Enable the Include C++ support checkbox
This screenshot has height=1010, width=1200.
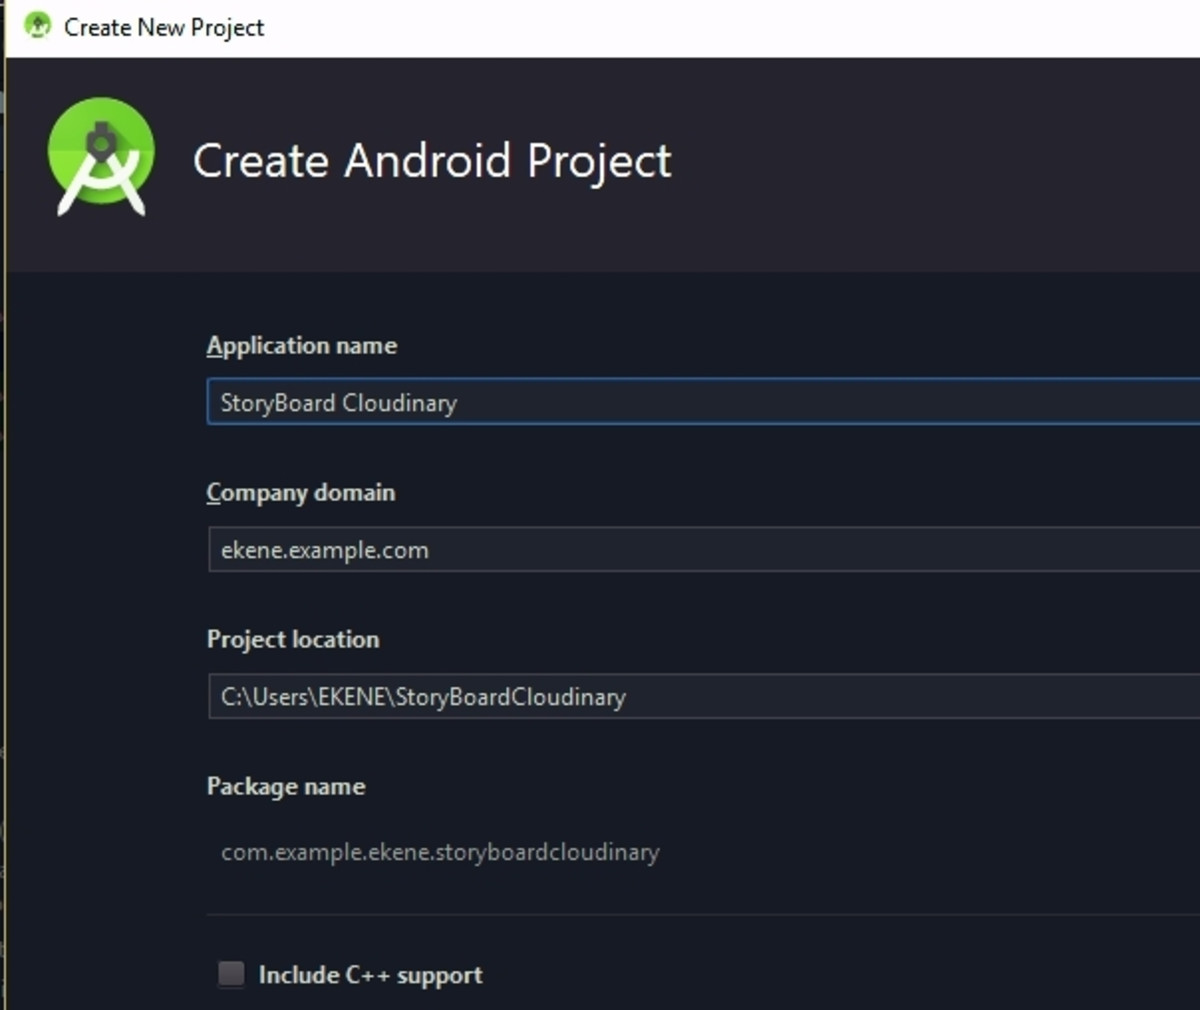tap(231, 974)
